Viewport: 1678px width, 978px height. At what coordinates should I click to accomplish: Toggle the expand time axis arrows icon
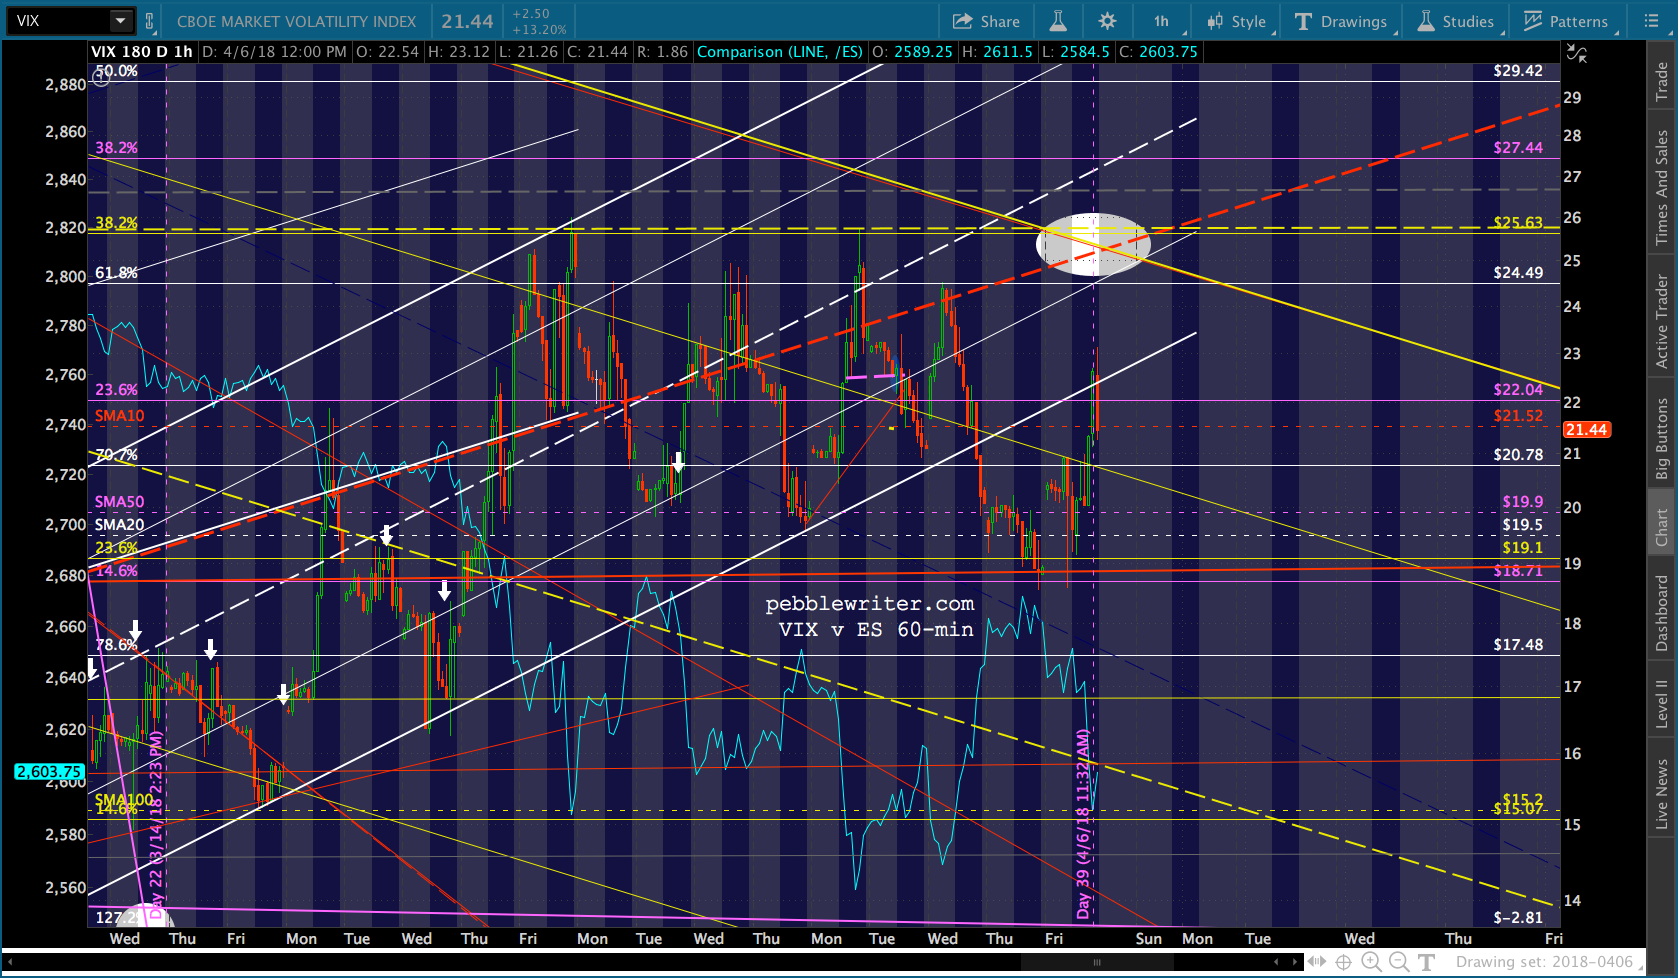[1316, 962]
